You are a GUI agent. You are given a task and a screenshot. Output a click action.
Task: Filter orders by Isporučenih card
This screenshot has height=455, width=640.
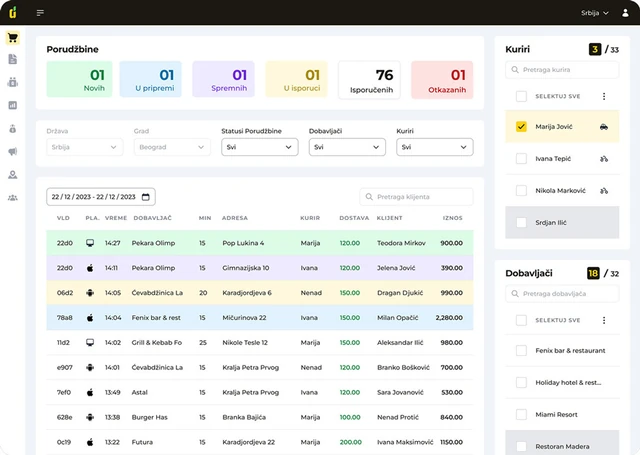[x=369, y=80]
